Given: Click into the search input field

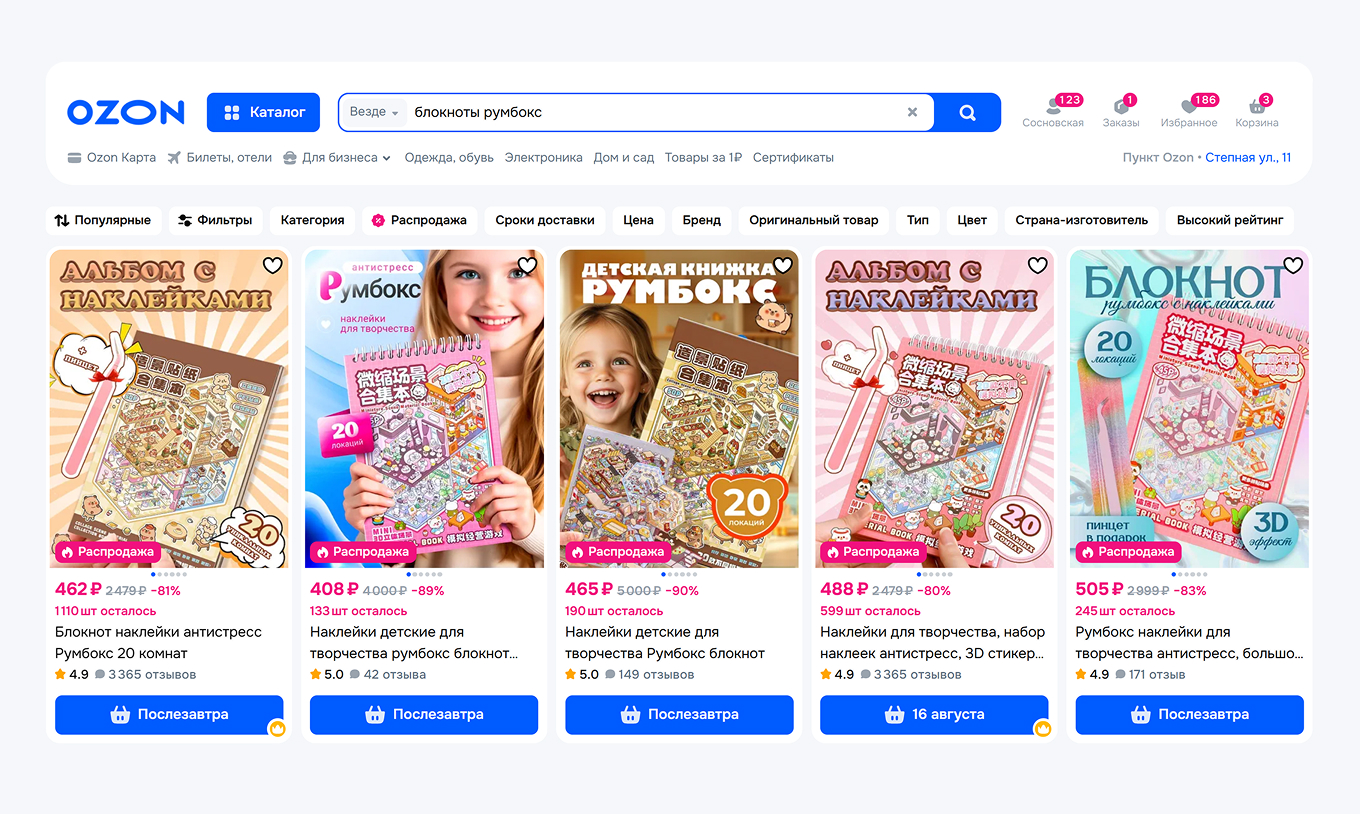Looking at the screenshot, I should [x=655, y=112].
